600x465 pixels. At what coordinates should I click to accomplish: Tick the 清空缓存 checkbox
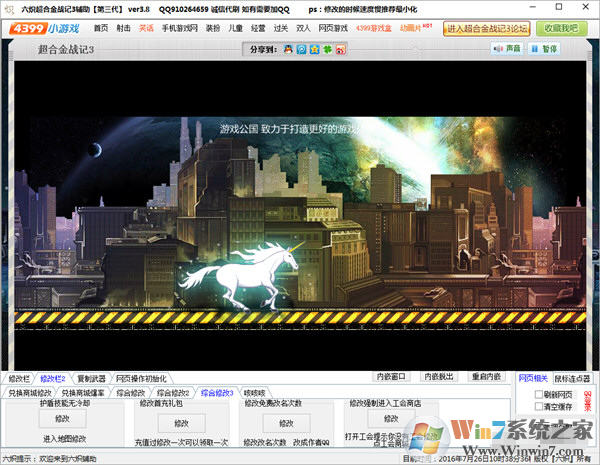(537, 406)
